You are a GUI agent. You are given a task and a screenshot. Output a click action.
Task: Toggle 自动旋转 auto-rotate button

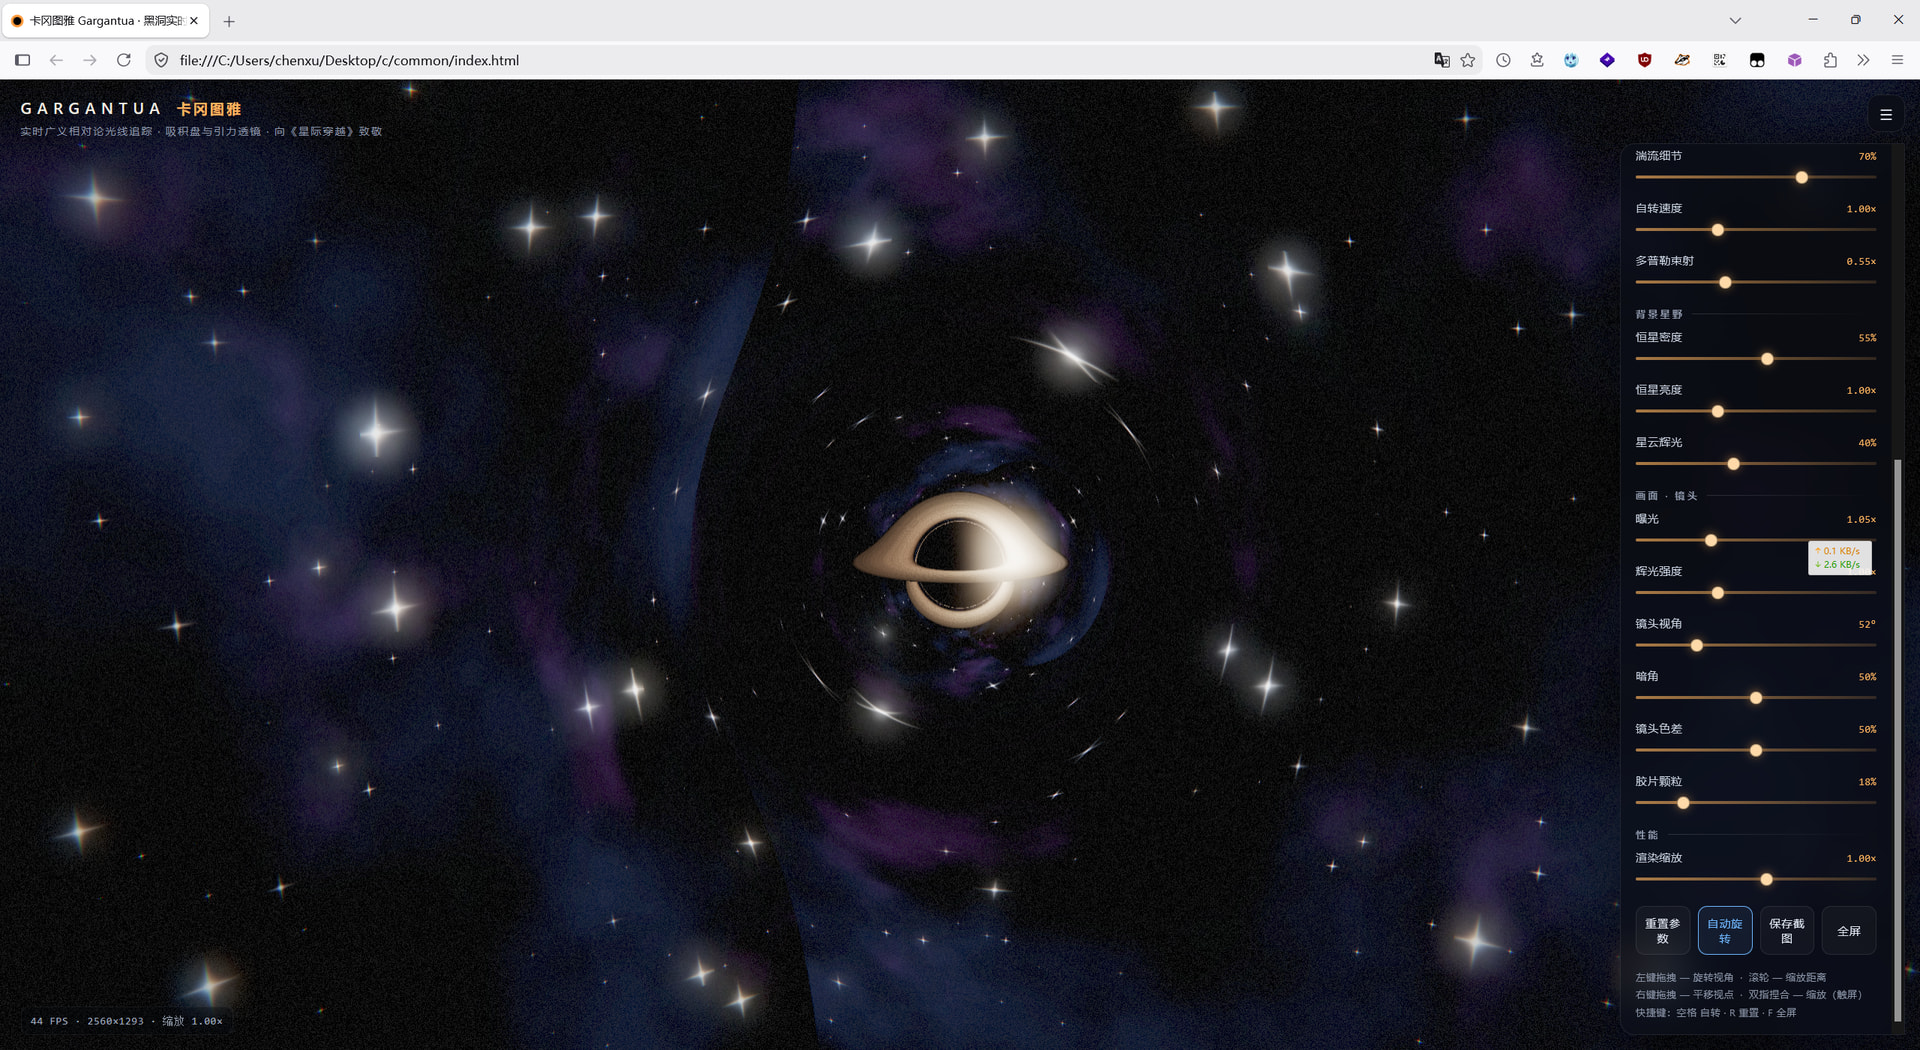(x=1724, y=931)
